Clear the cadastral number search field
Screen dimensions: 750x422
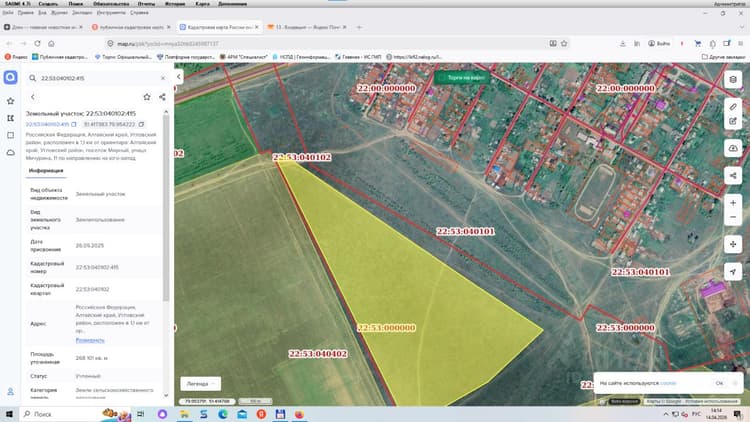click(163, 78)
